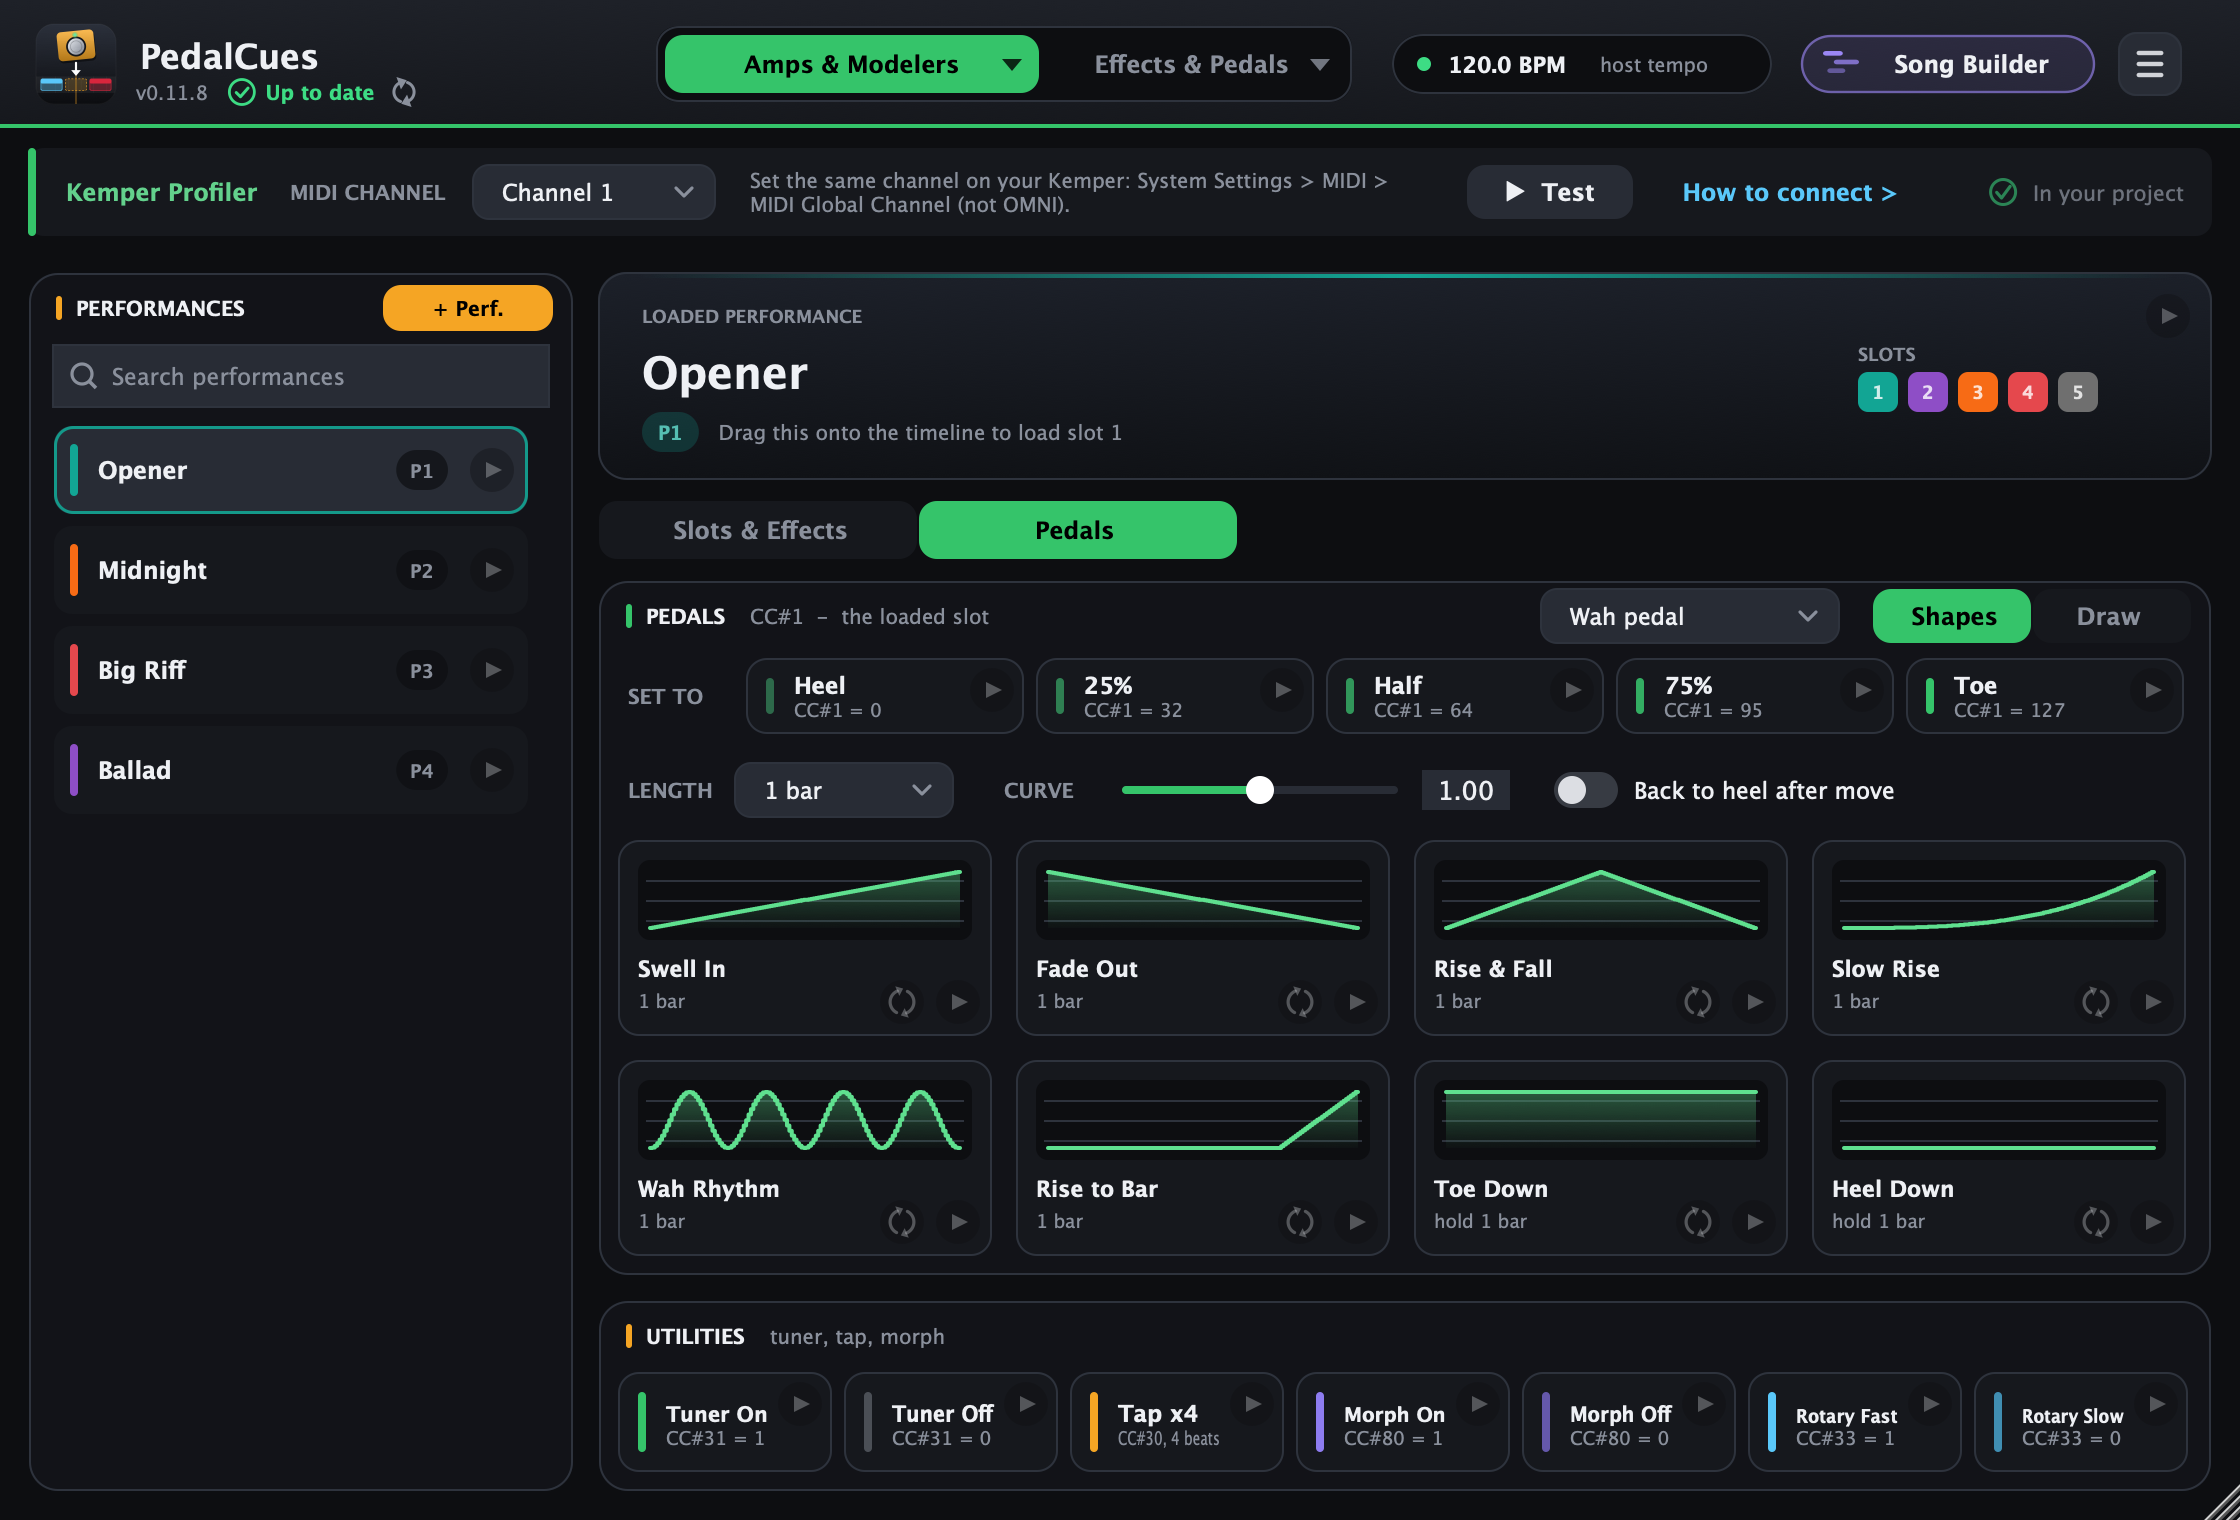Image resolution: width=2240 pixels, height=1520 pixels.
Task: Toggle loop on Wah Rhythm shape
Action: tap(902, 1221)
